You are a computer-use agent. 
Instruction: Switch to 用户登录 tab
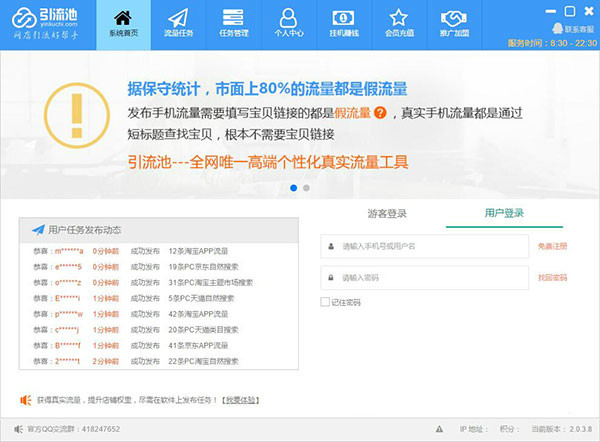pos(504,213)
